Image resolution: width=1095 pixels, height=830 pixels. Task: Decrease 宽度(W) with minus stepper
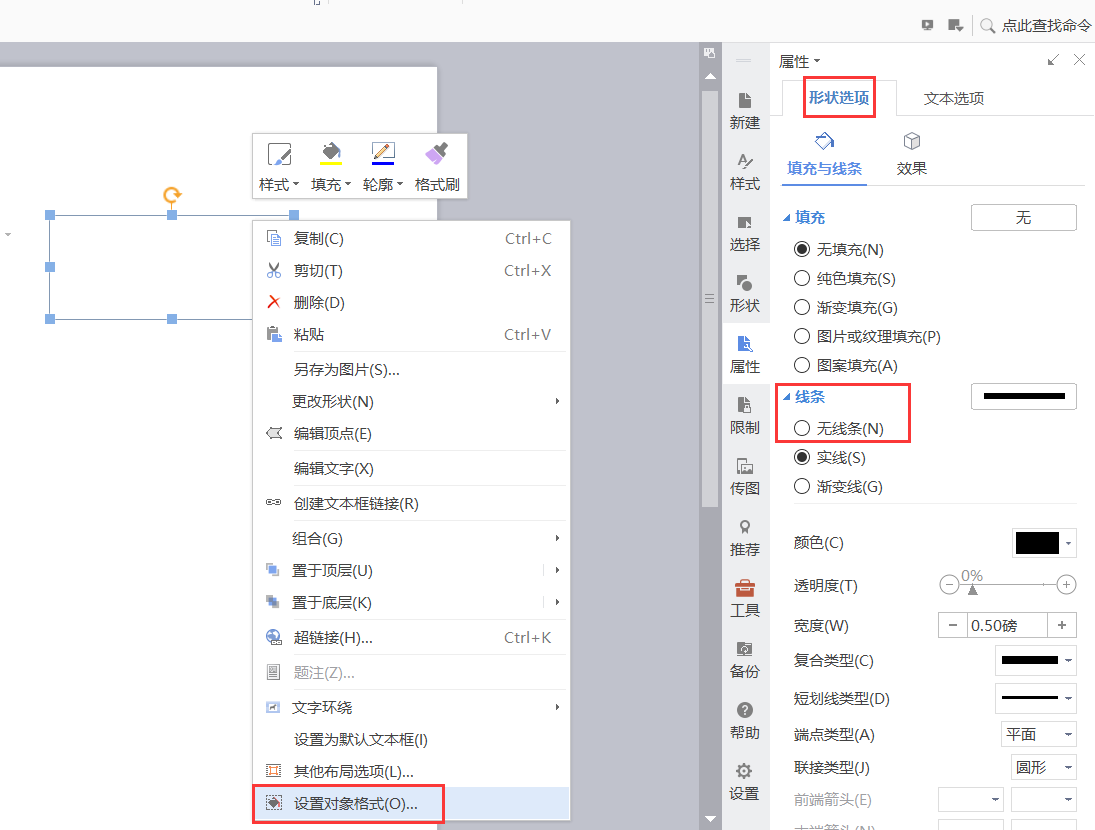pyautogui.click(x=953, y=625)
